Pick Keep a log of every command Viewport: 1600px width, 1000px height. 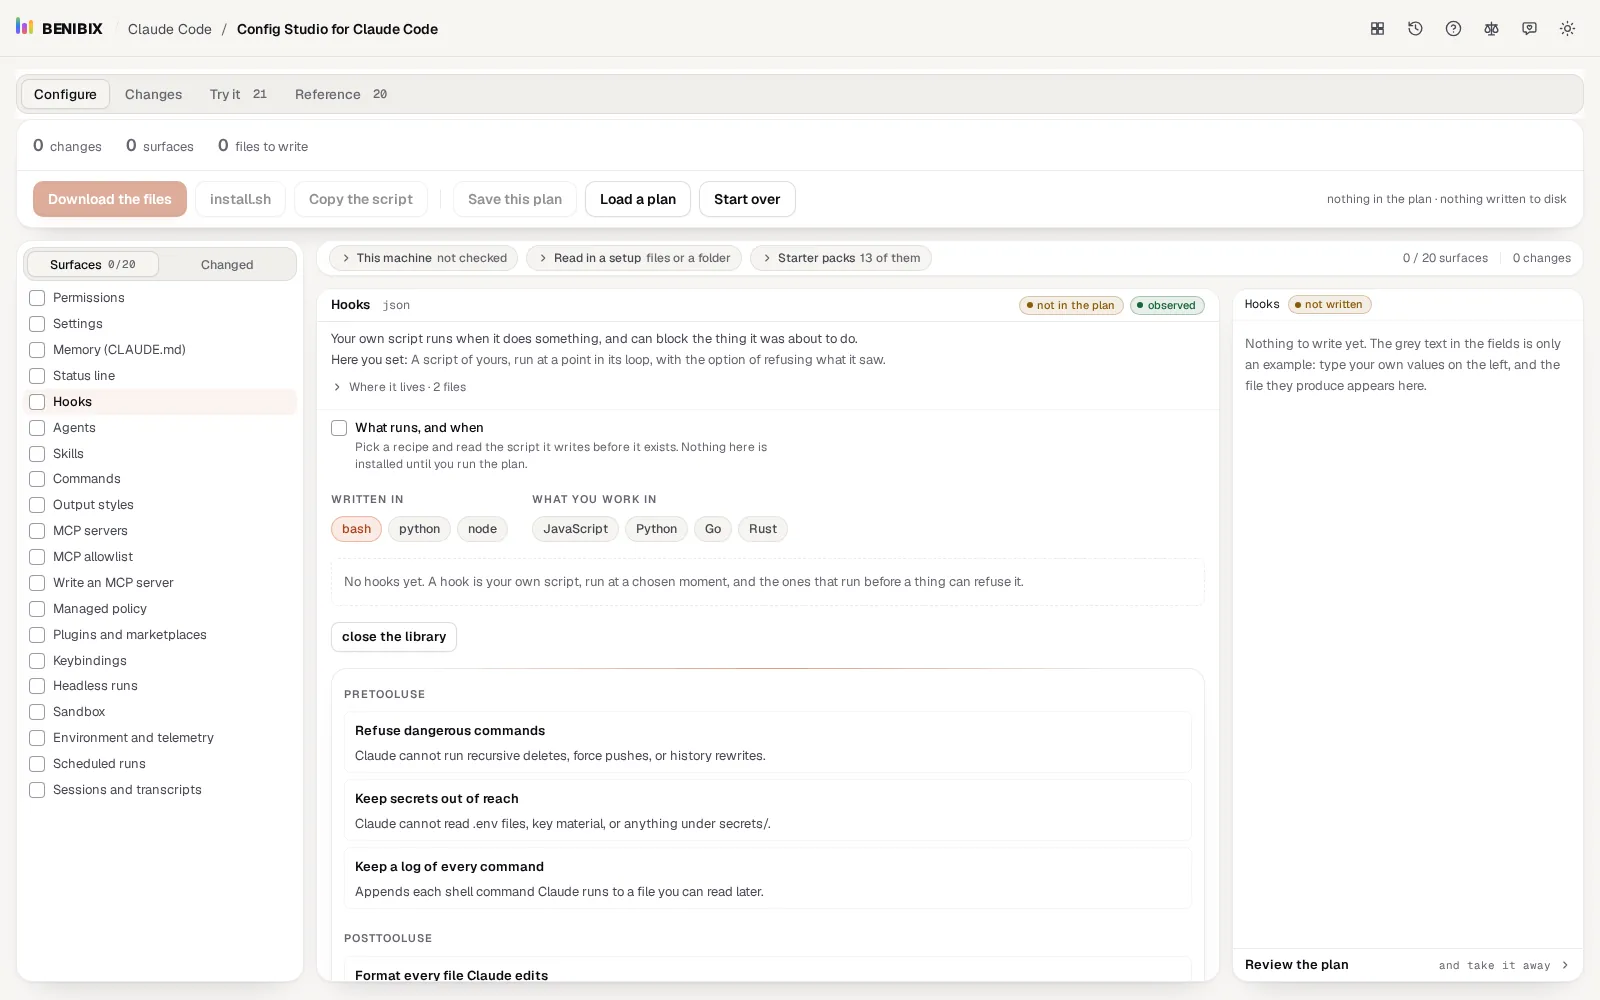[x=768, y=879]
